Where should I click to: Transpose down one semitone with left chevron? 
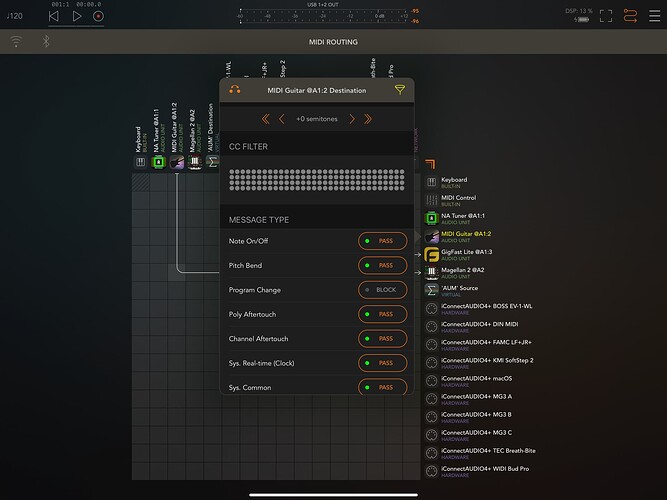(282, 119)
